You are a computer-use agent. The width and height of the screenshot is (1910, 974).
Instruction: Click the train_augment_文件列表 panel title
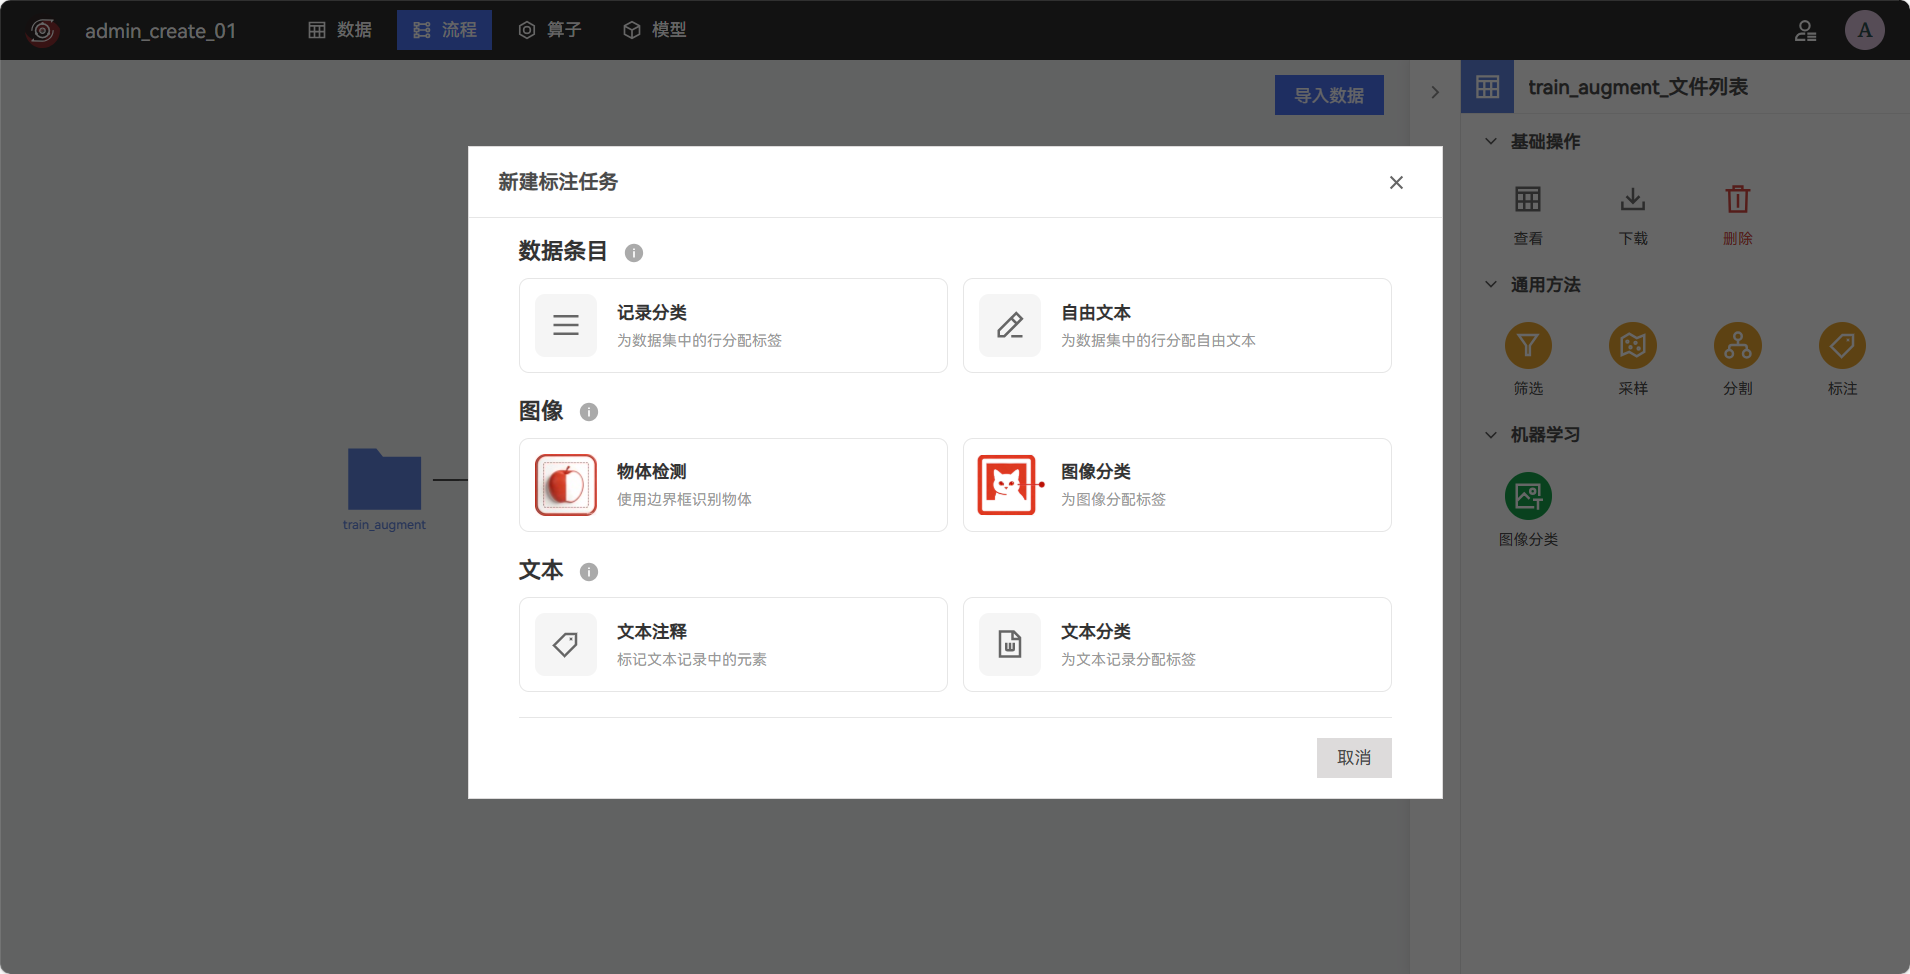(x=1638, y=87)
